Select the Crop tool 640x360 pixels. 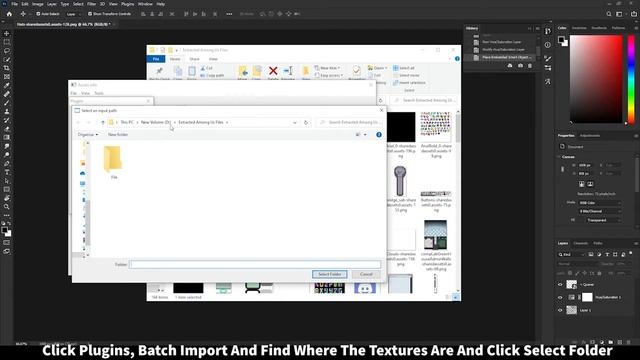(7, 68)
